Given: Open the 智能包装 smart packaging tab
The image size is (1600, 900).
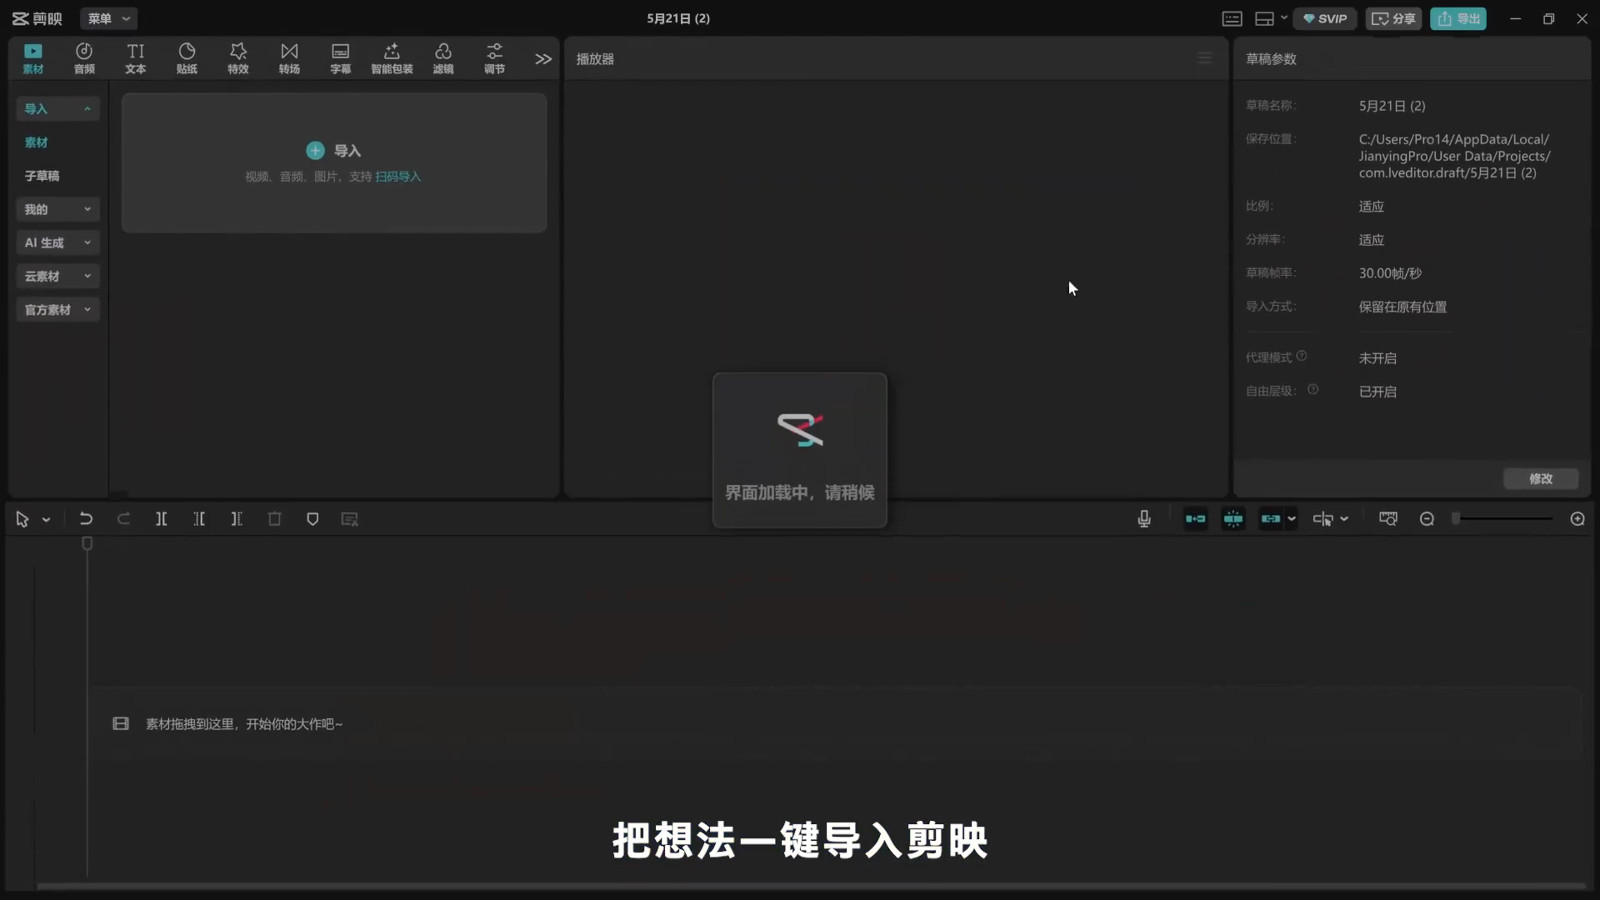Looking at the screenshot, I should click(392, 58).
